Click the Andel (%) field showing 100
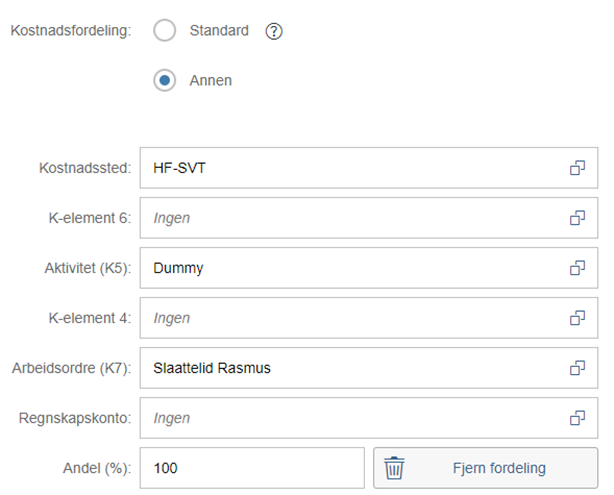The image size is (614, 495). click(252, 468)
